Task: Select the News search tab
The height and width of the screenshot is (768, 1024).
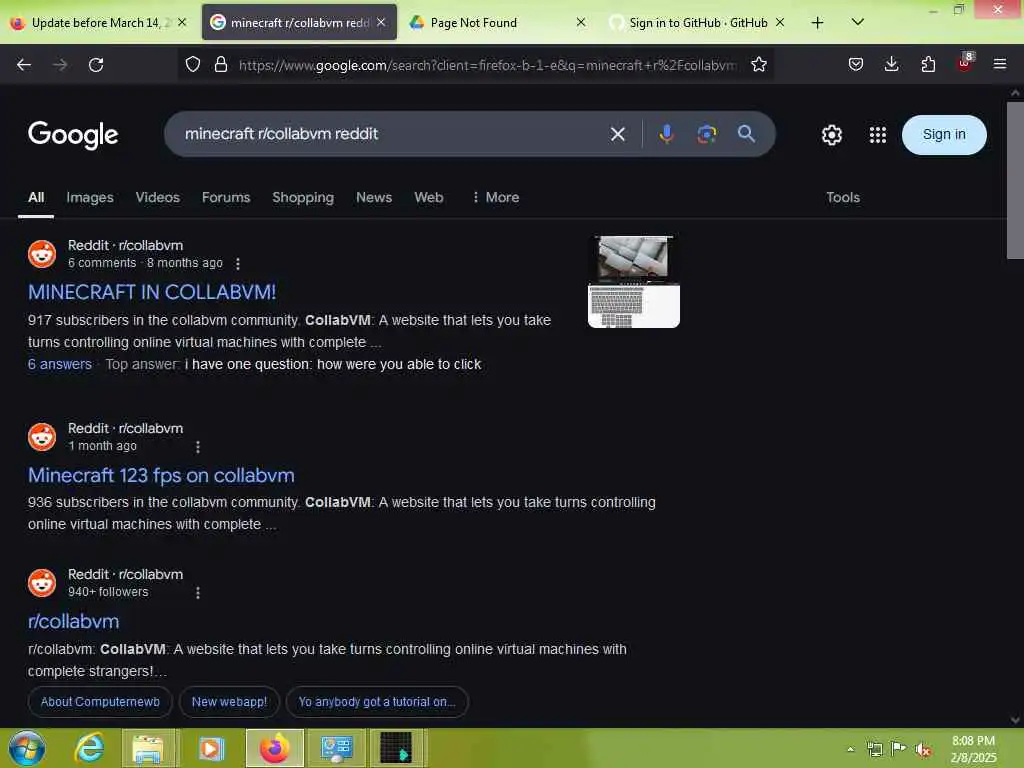Action: [374, 197]
